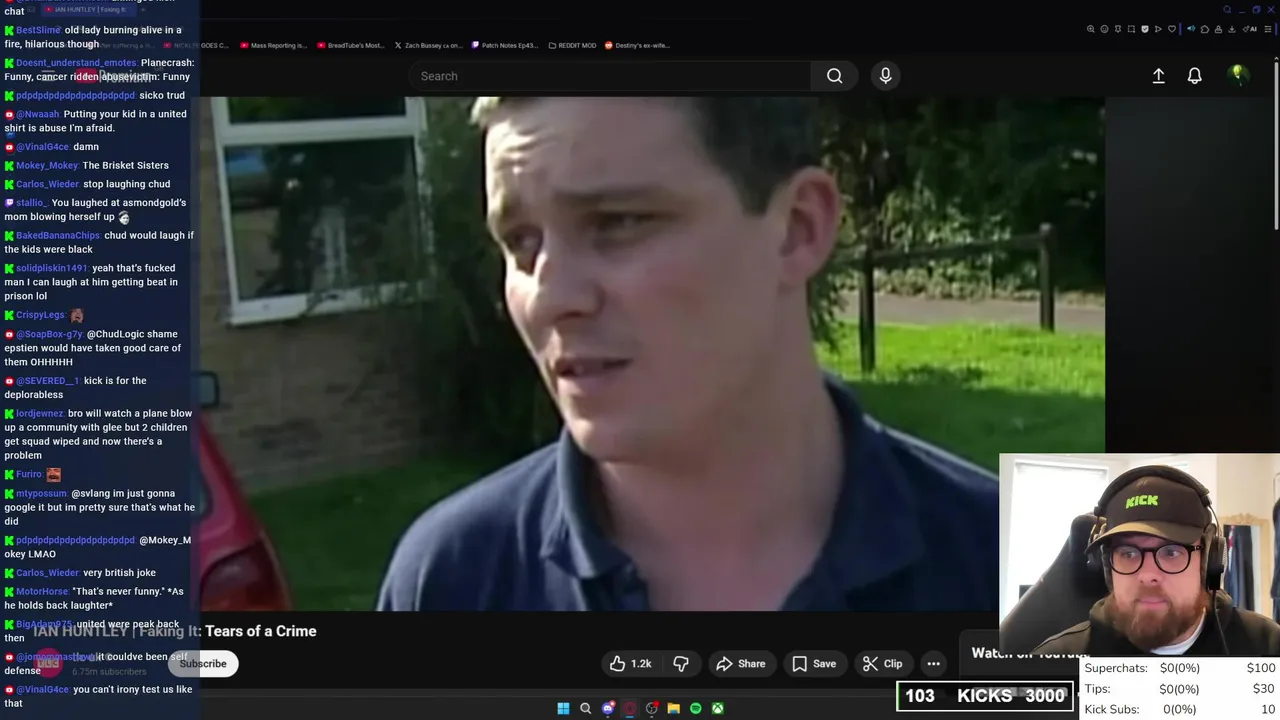Open the browser AI assistant icon
This screenshot has height=720, width=1280.
point(1250,29)
